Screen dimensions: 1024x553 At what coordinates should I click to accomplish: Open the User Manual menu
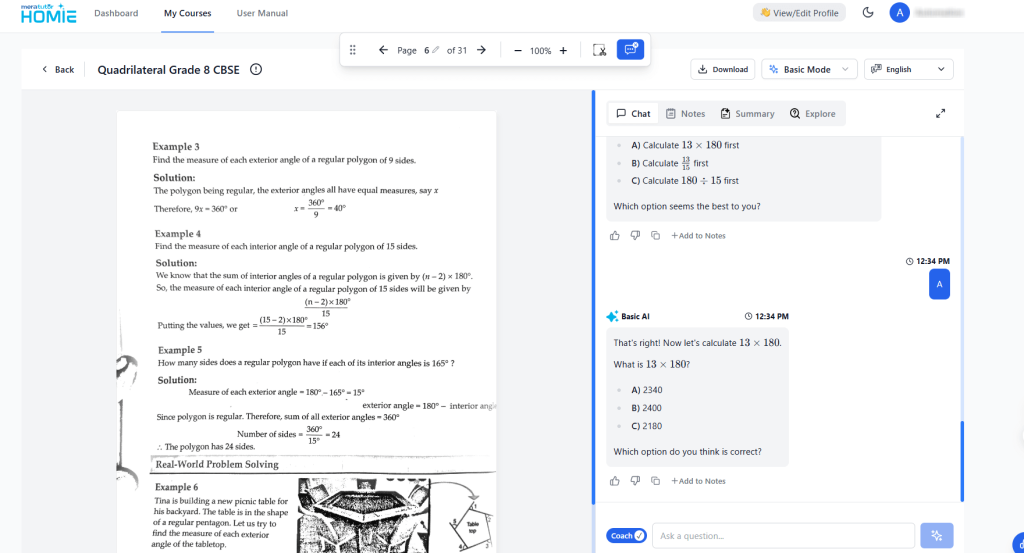tap(262, 13)
